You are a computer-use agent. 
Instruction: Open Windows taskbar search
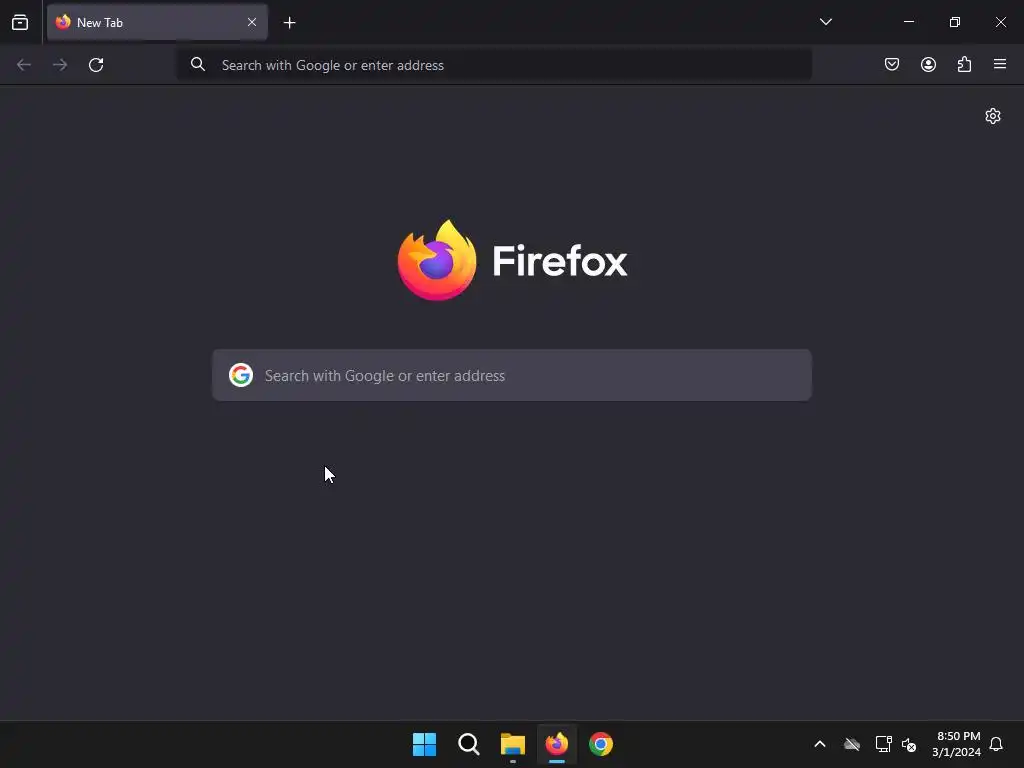[x=469, y=744]
